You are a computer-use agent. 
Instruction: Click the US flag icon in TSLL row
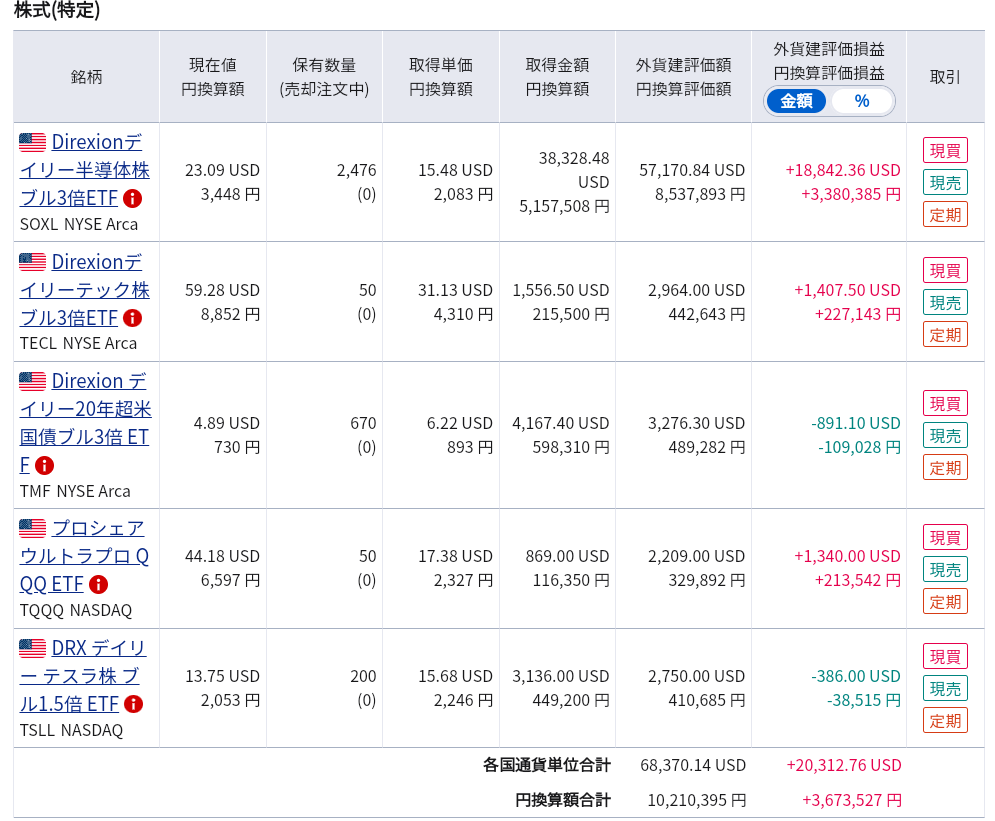32,648
